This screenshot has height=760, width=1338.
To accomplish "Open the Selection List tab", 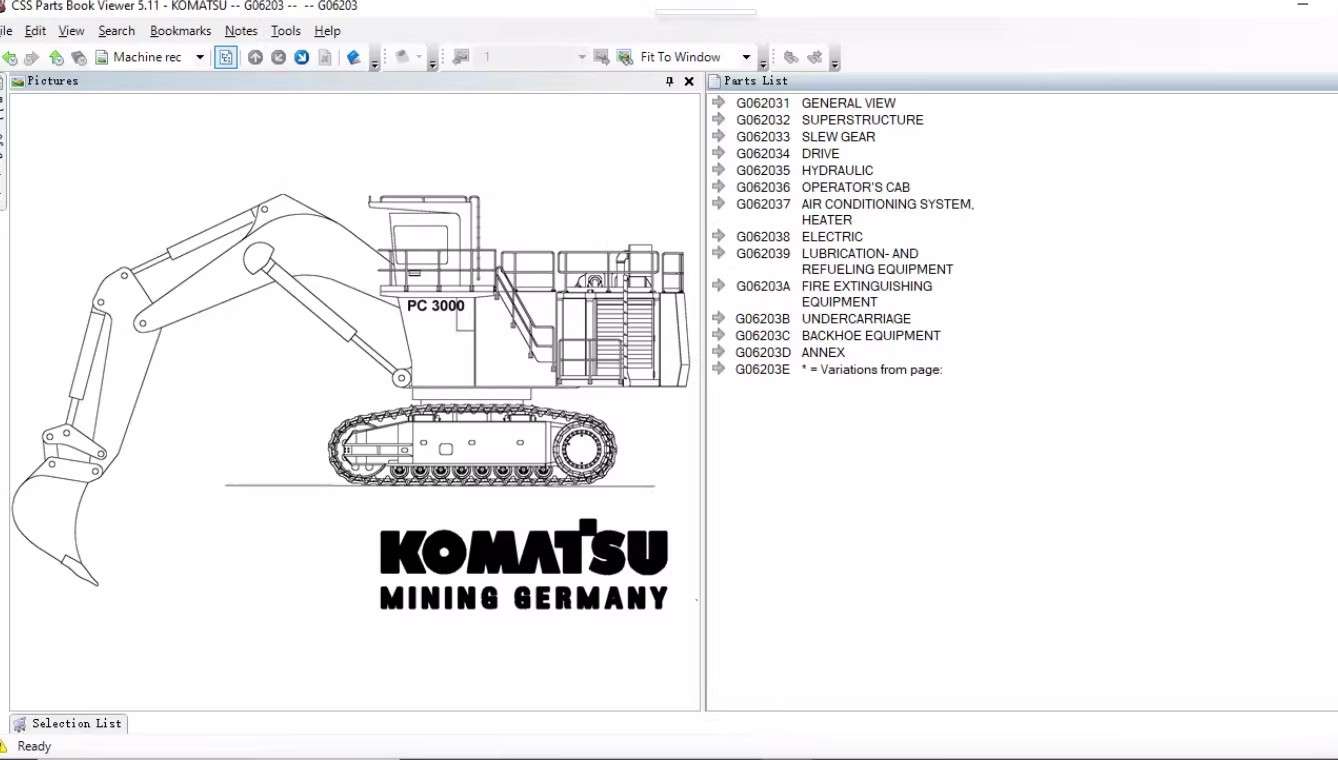I will [x=68, y=723].
